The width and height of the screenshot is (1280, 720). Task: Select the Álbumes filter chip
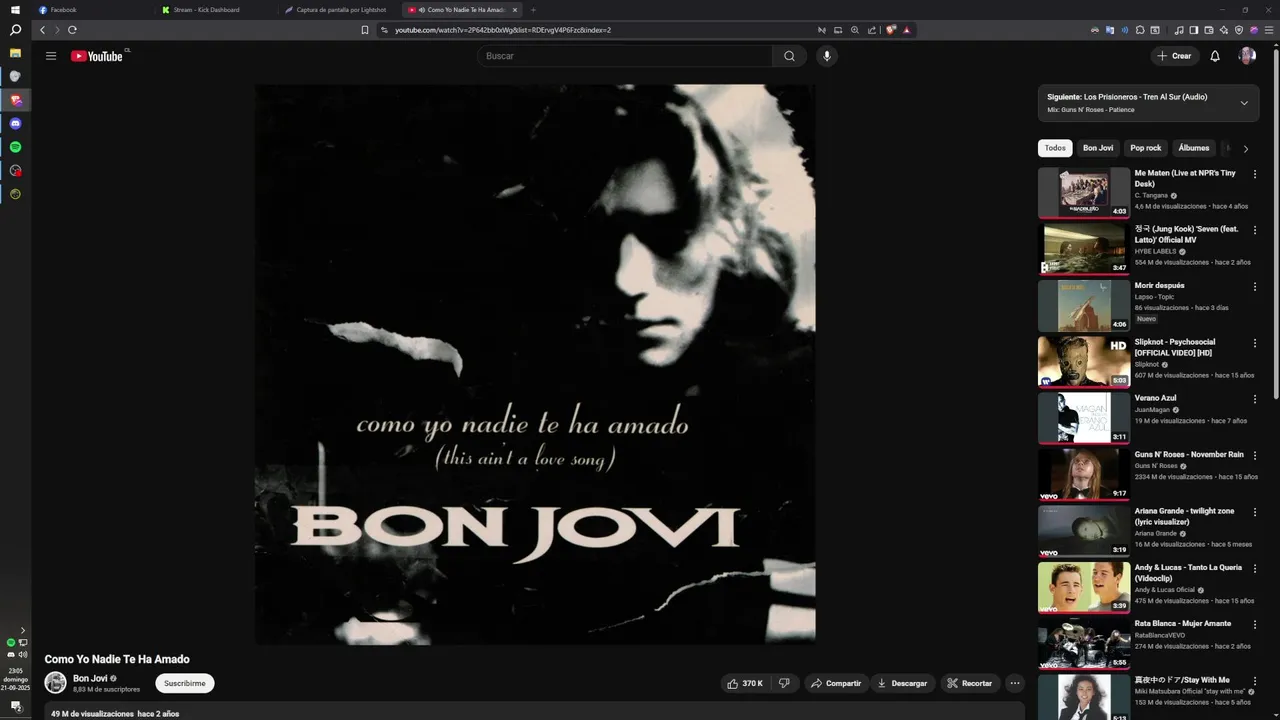click(1194, 148)
